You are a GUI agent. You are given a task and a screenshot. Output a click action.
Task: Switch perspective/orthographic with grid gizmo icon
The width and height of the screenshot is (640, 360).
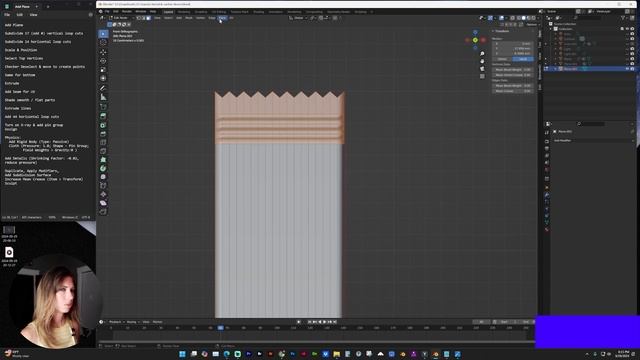pos(482,76)
